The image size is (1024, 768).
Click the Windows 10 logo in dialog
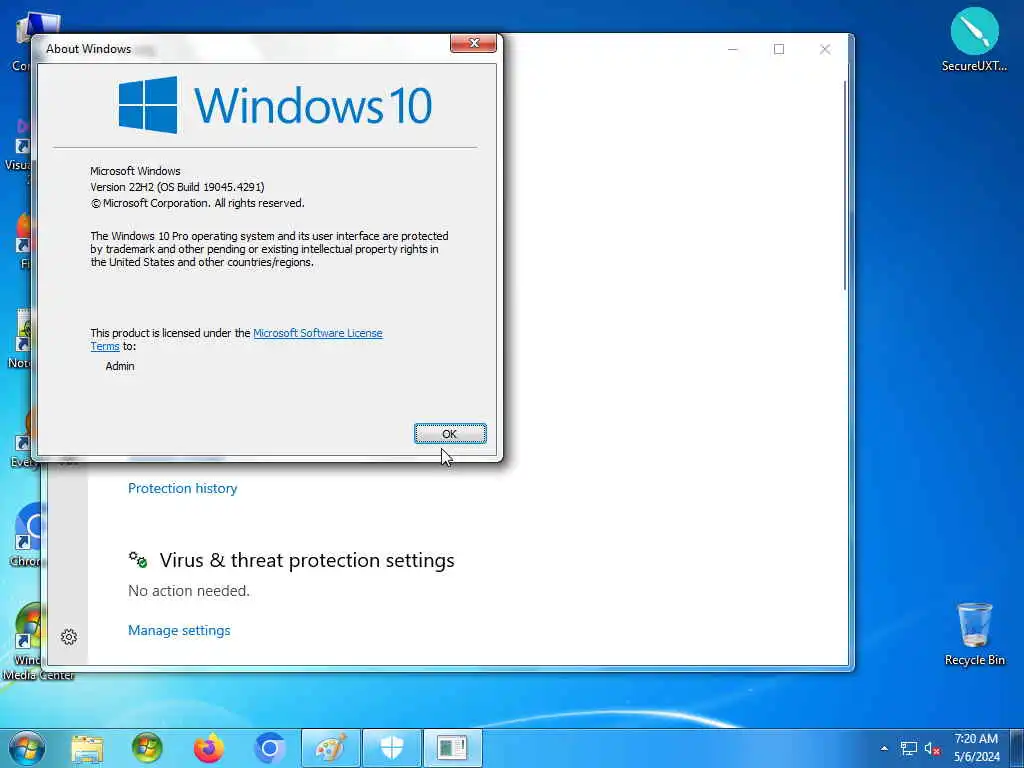[x=275, y=105]
